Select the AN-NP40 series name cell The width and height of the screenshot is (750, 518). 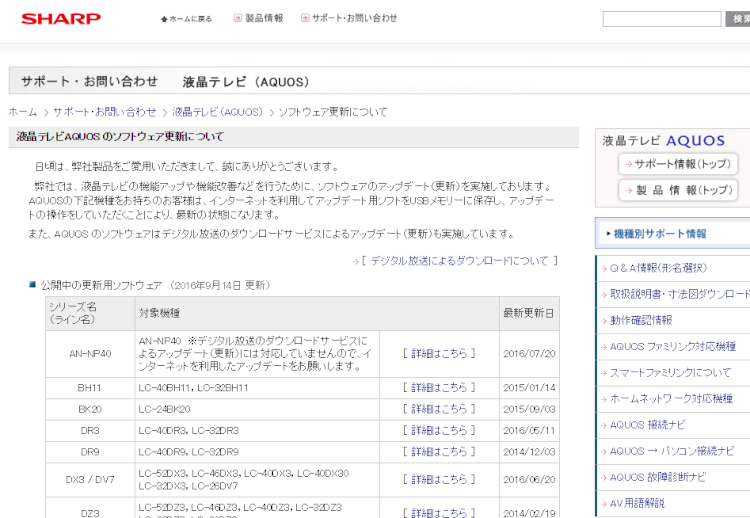point(90,354)
